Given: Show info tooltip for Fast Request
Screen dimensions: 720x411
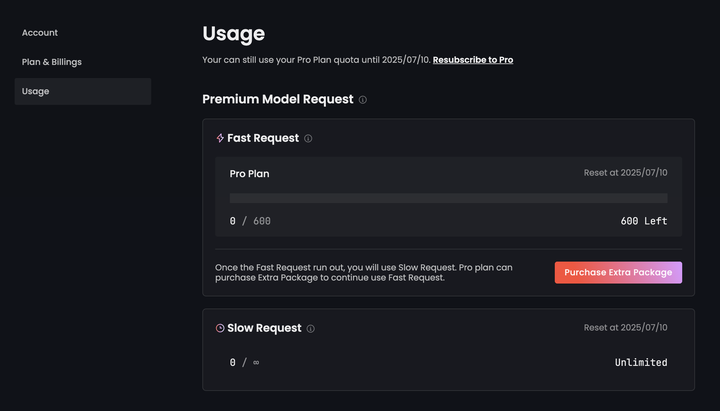Looking at the screenshot, I should click(308, 139).
